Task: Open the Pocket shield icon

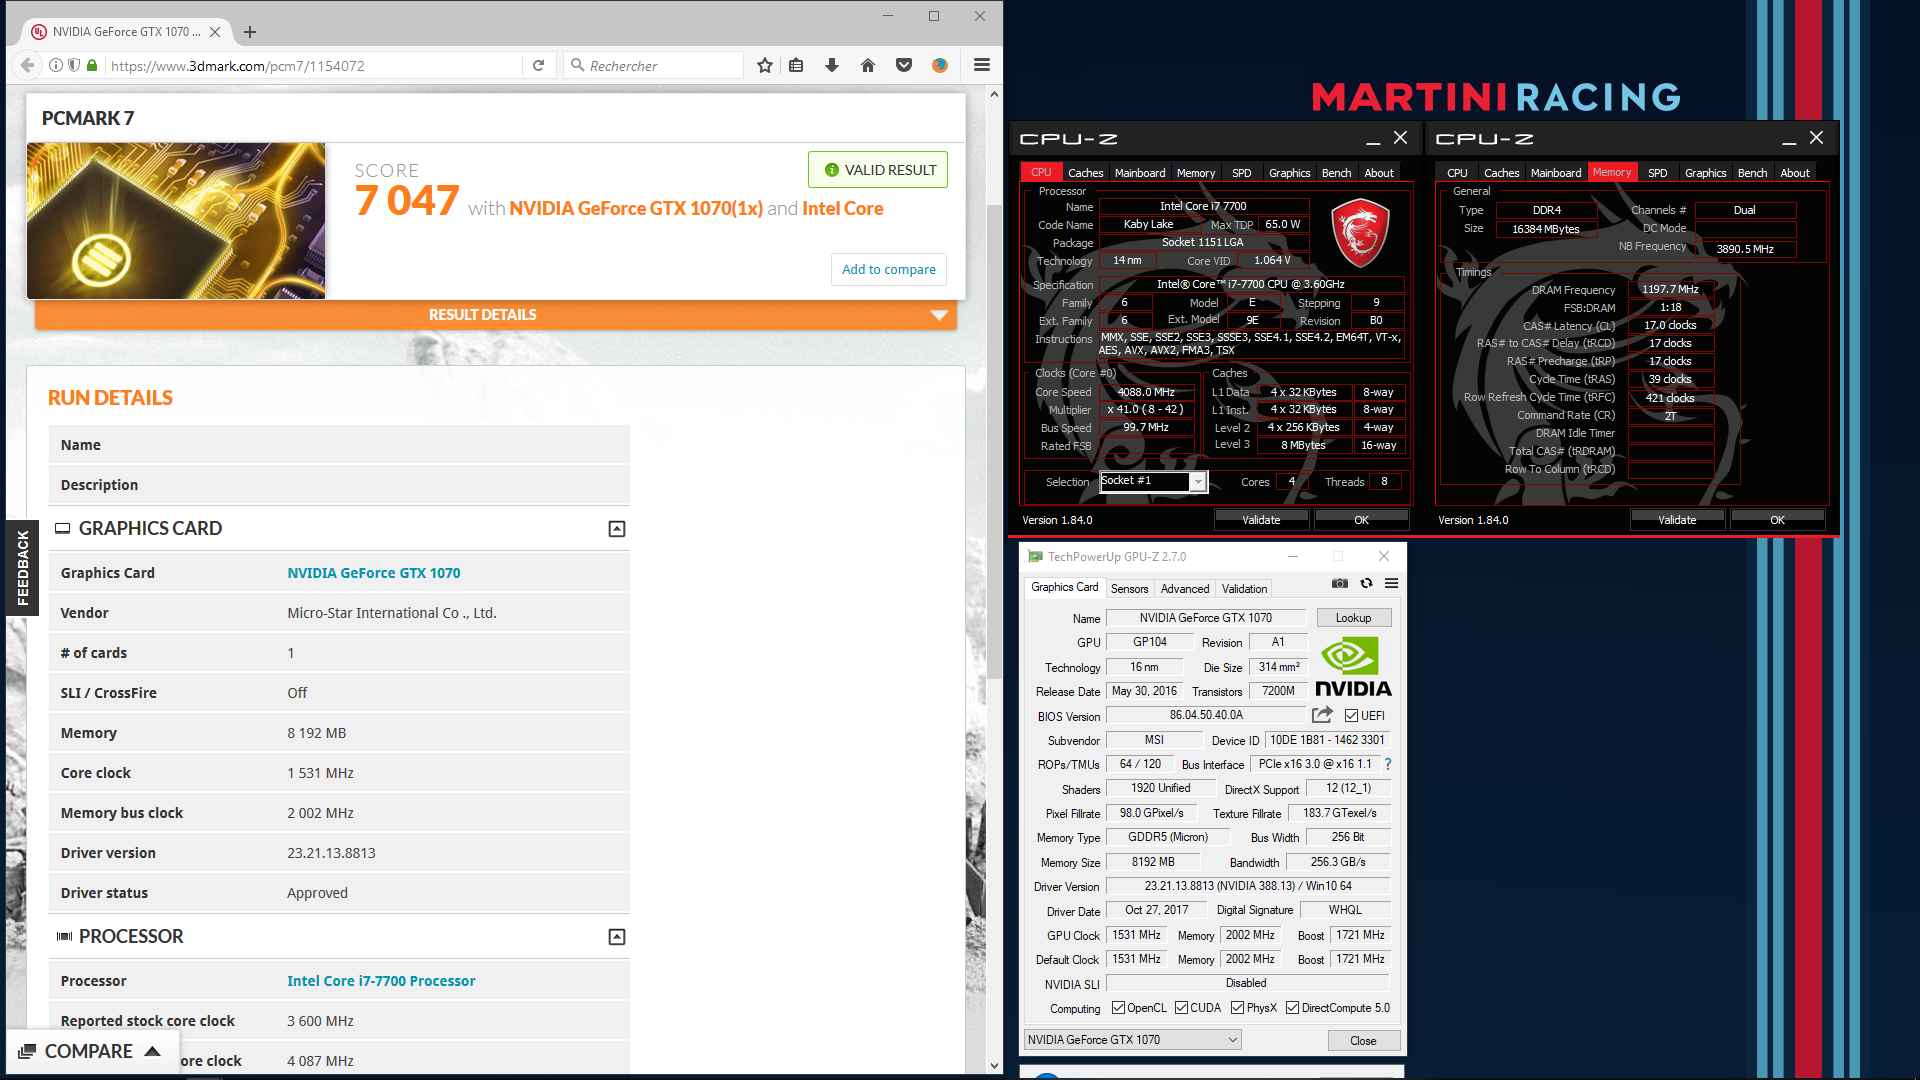Action: pyautogui.click(x=904, y=65)
